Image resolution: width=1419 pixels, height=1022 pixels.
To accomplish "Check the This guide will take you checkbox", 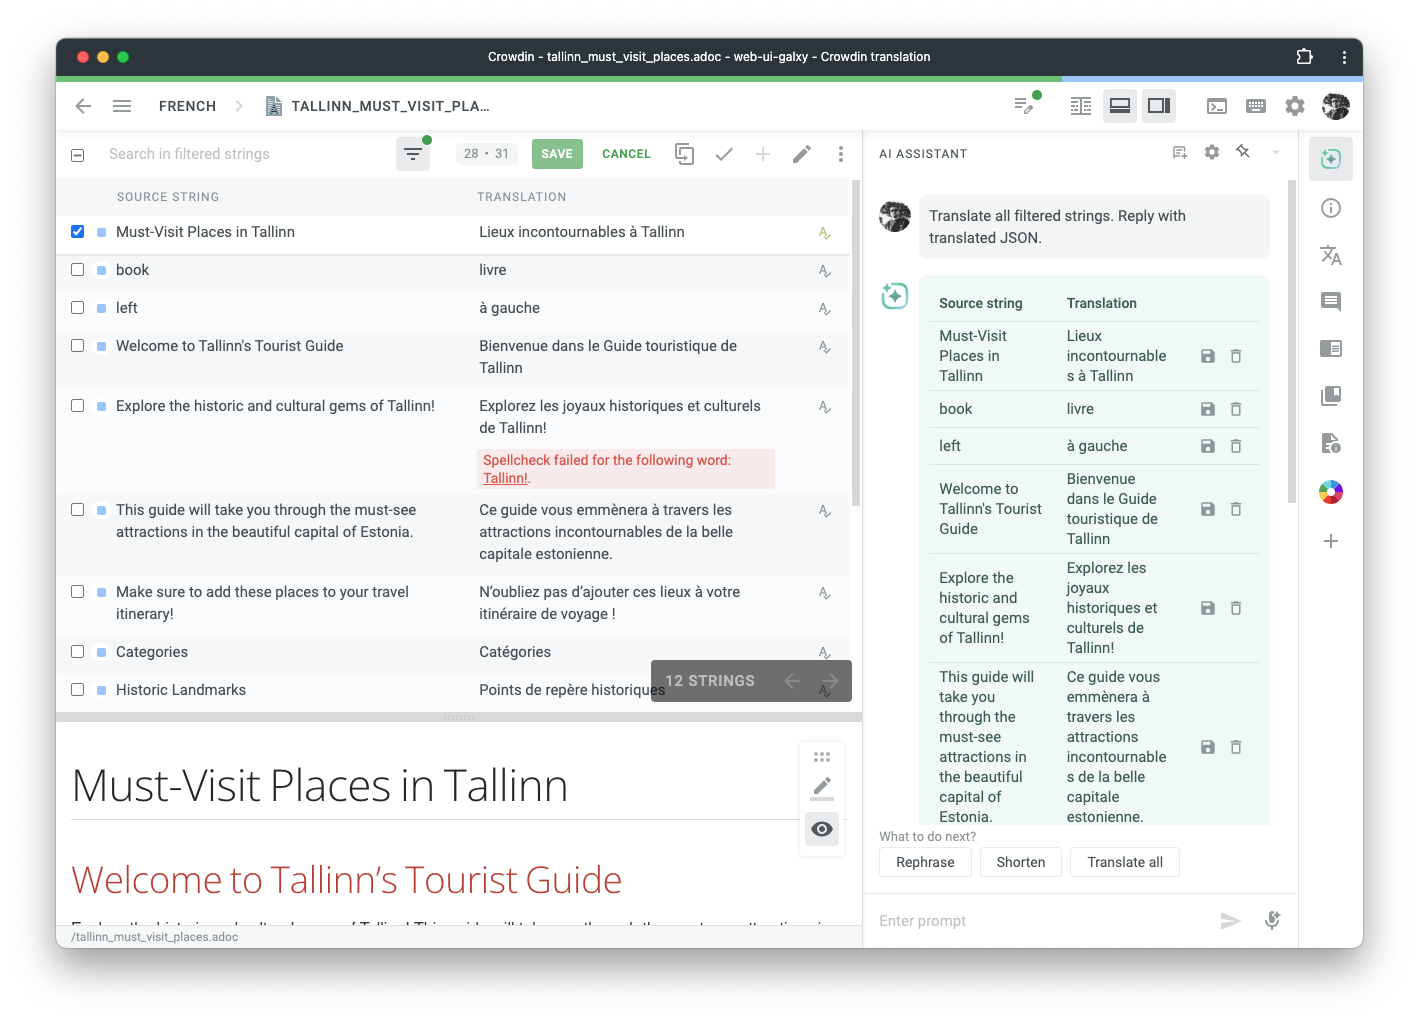I will 77,510.
